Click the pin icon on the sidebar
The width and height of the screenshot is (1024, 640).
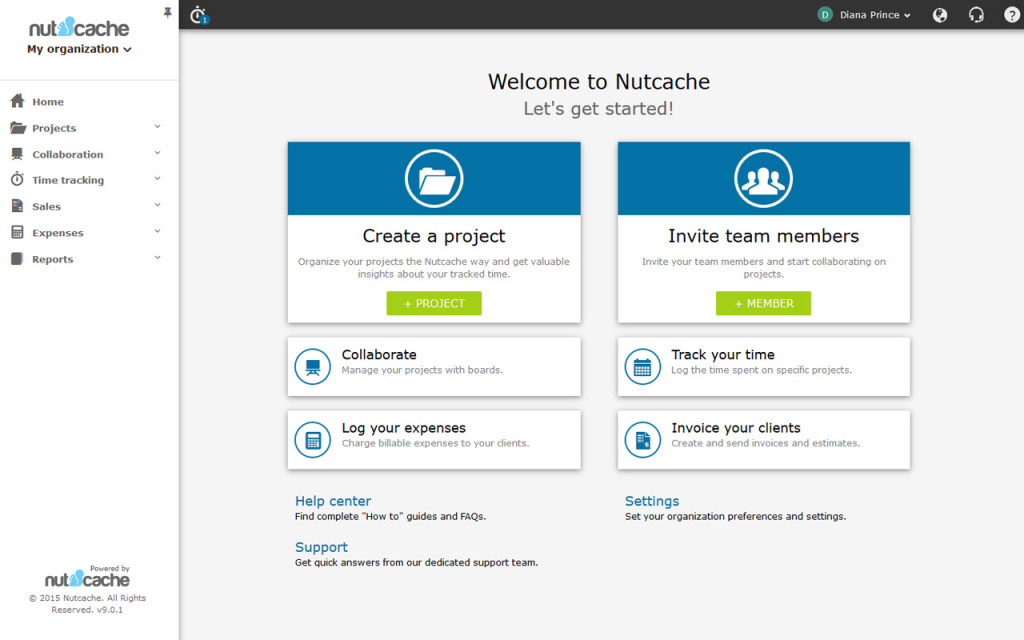tap(167, 12)
